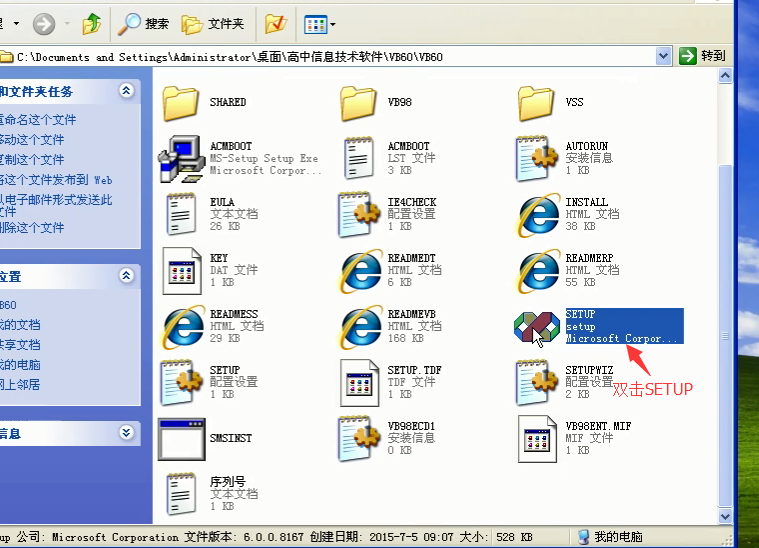This screenshot has height=548, width=759.
Task: Click the vertical scrollbar thumb
Action: 725,336
